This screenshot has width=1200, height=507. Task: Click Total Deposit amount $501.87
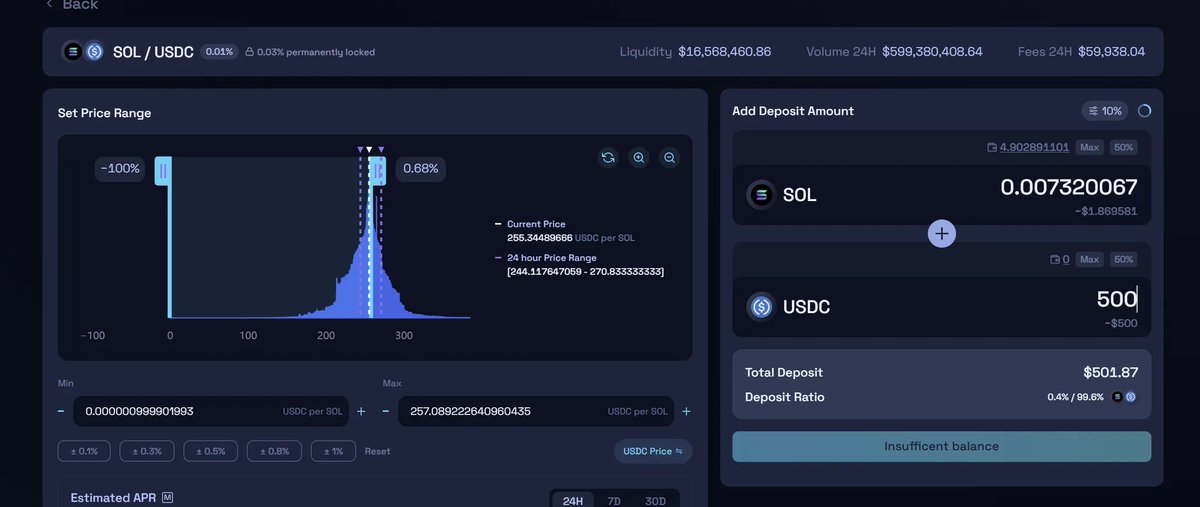tap(1111, 372)
